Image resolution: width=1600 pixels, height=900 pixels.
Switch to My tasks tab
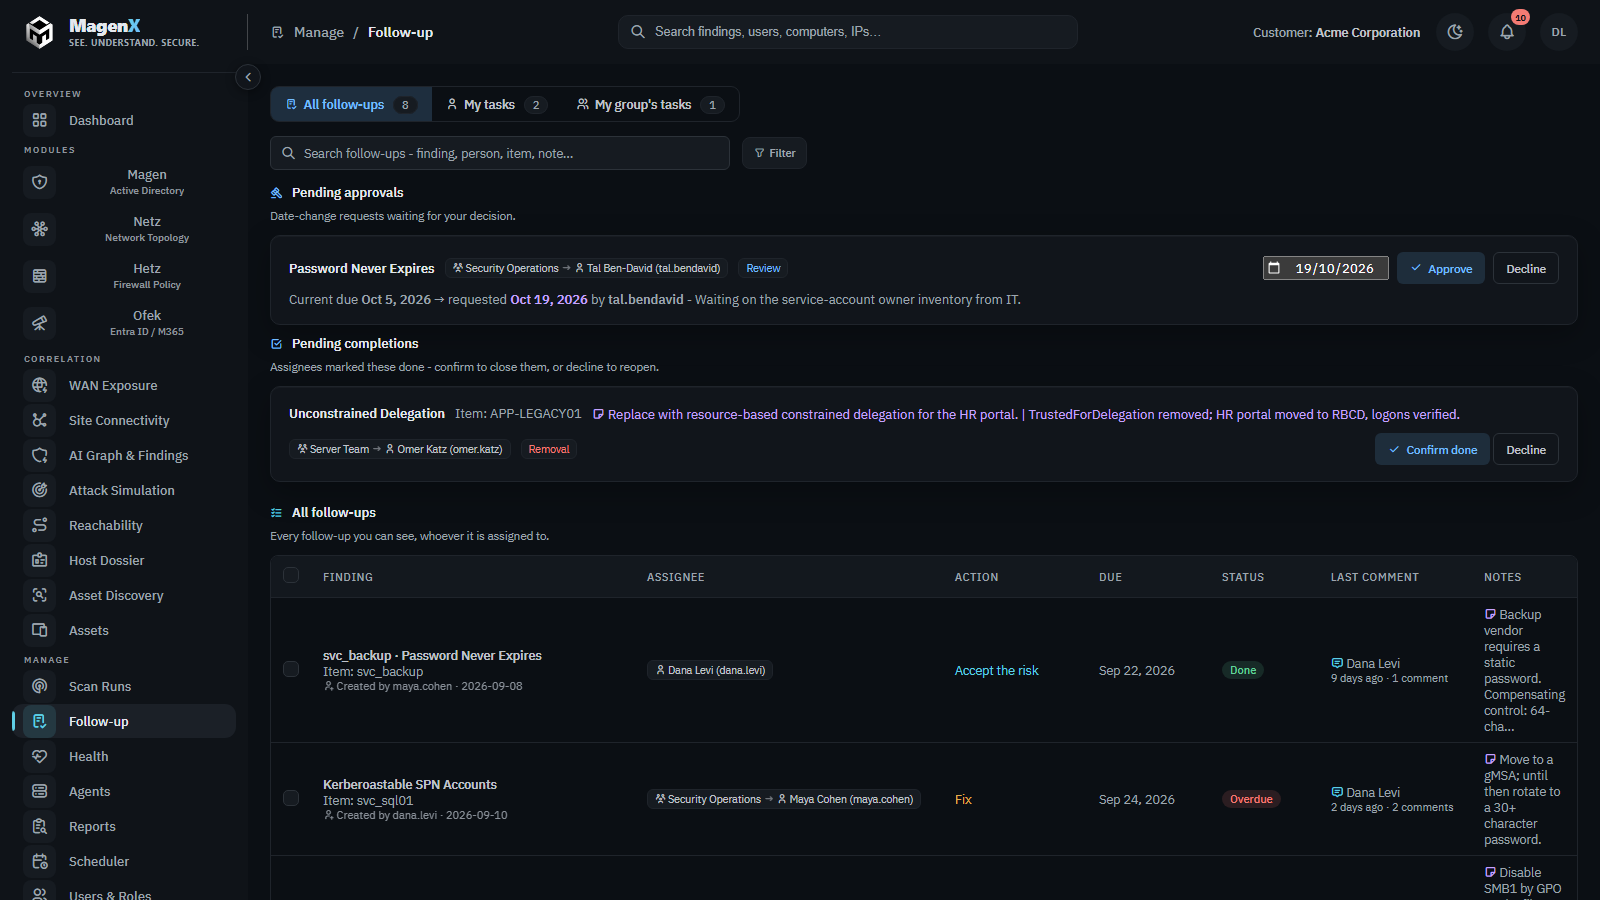click(x=496, y=104)
